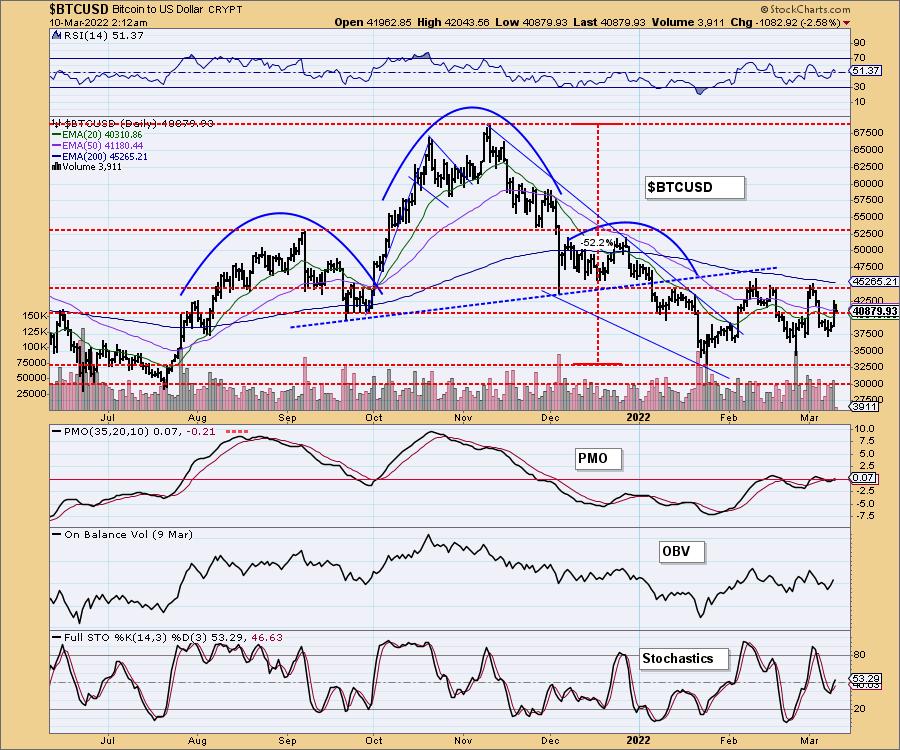The height and width of the screenshot is (750, 900).
Task: Click the 150K volume axis label on left
Action: [34, 316]
